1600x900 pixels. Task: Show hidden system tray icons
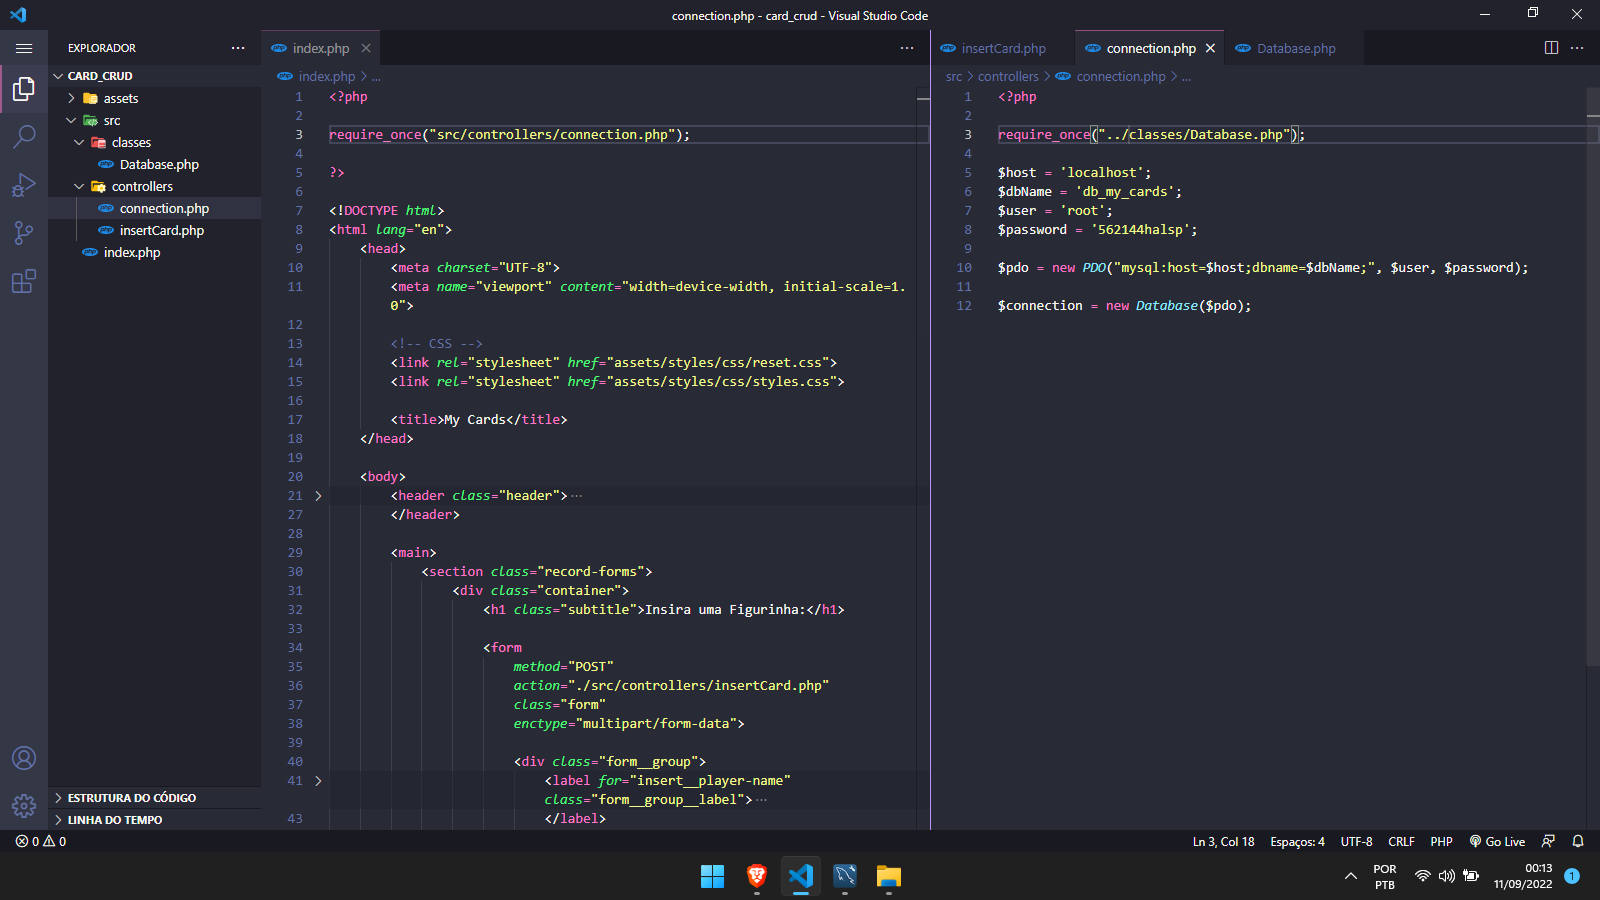pyautogui.click(x=1351, y=876)
